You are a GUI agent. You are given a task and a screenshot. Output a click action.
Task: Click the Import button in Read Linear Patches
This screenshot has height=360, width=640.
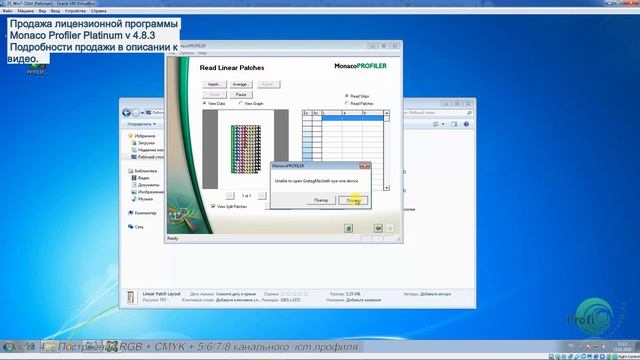[x=214, y=84]
